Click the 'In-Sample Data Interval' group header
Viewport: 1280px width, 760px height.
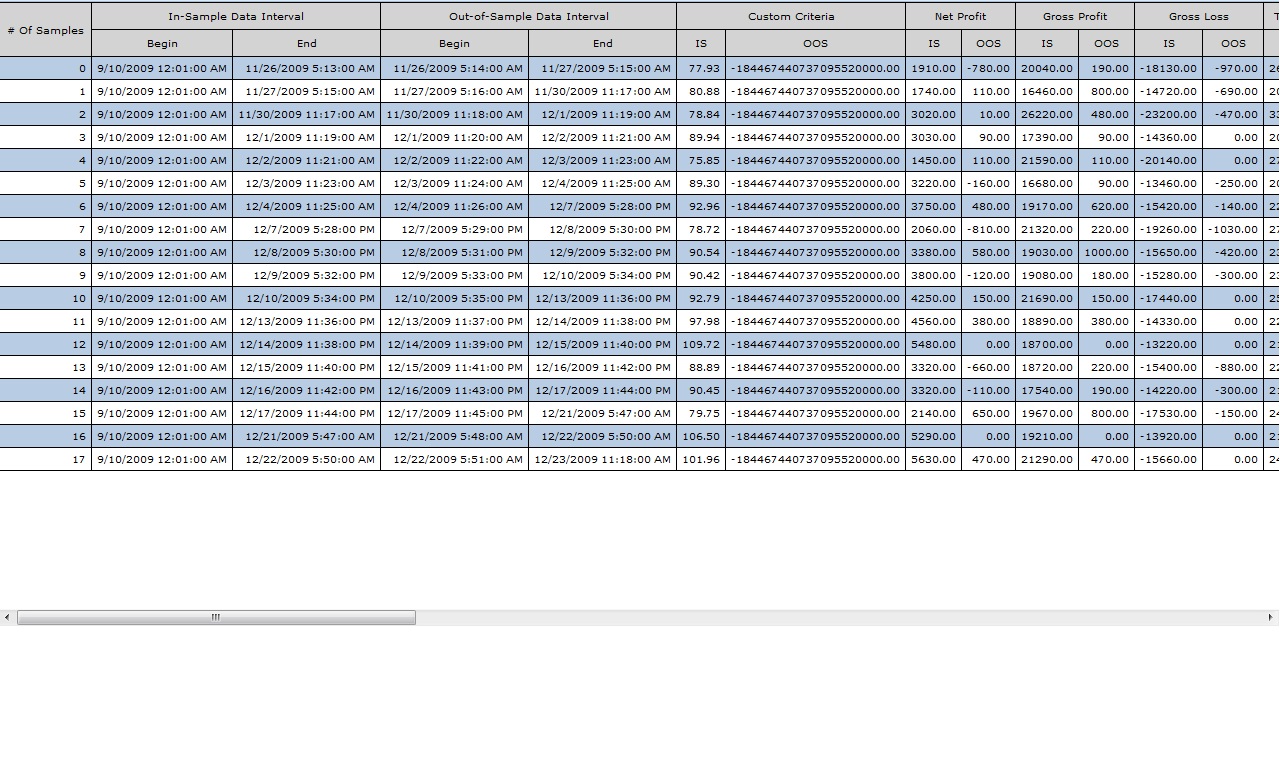(236, 16)
